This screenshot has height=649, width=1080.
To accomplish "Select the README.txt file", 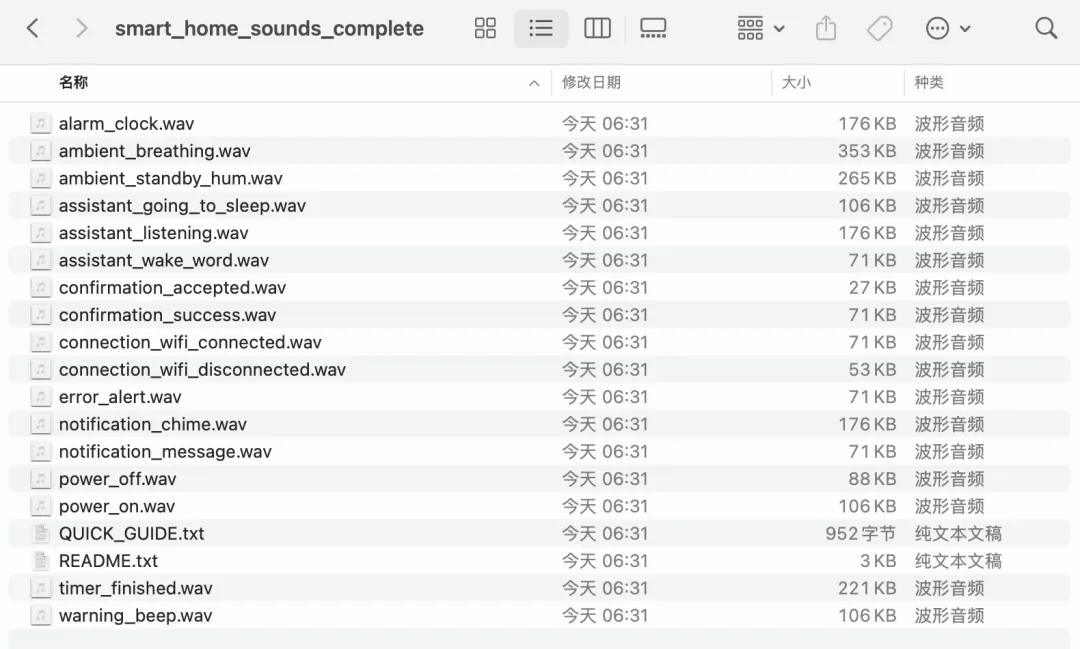I will click(108, 561).
